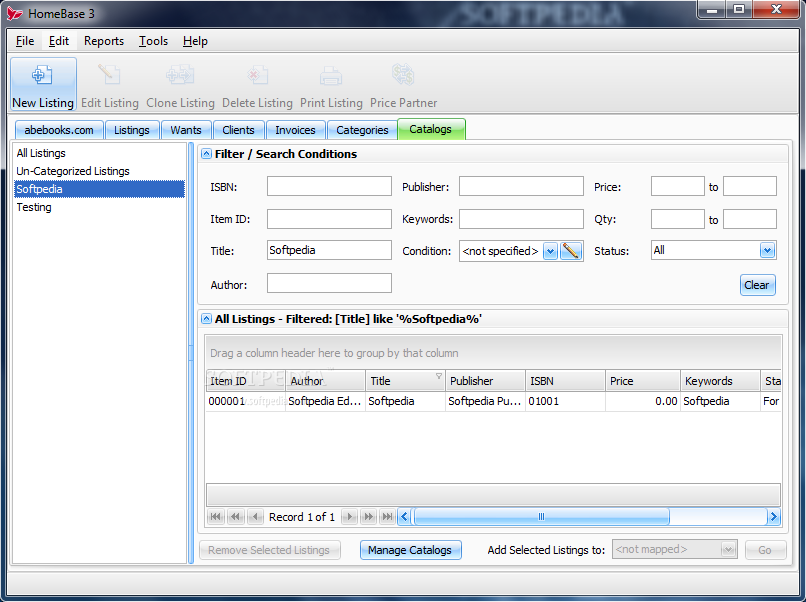The height and width of the screenshot is (602, 806).
Task: Click the Keywords input field
Action: (521, 218)
